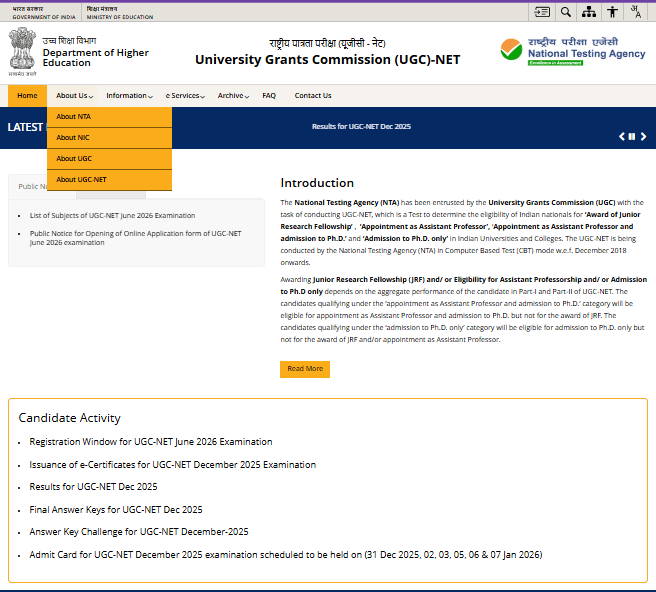Click Department of Higher Education title
The width and height of the screenshot is (656, 592).
pos(95,58)
